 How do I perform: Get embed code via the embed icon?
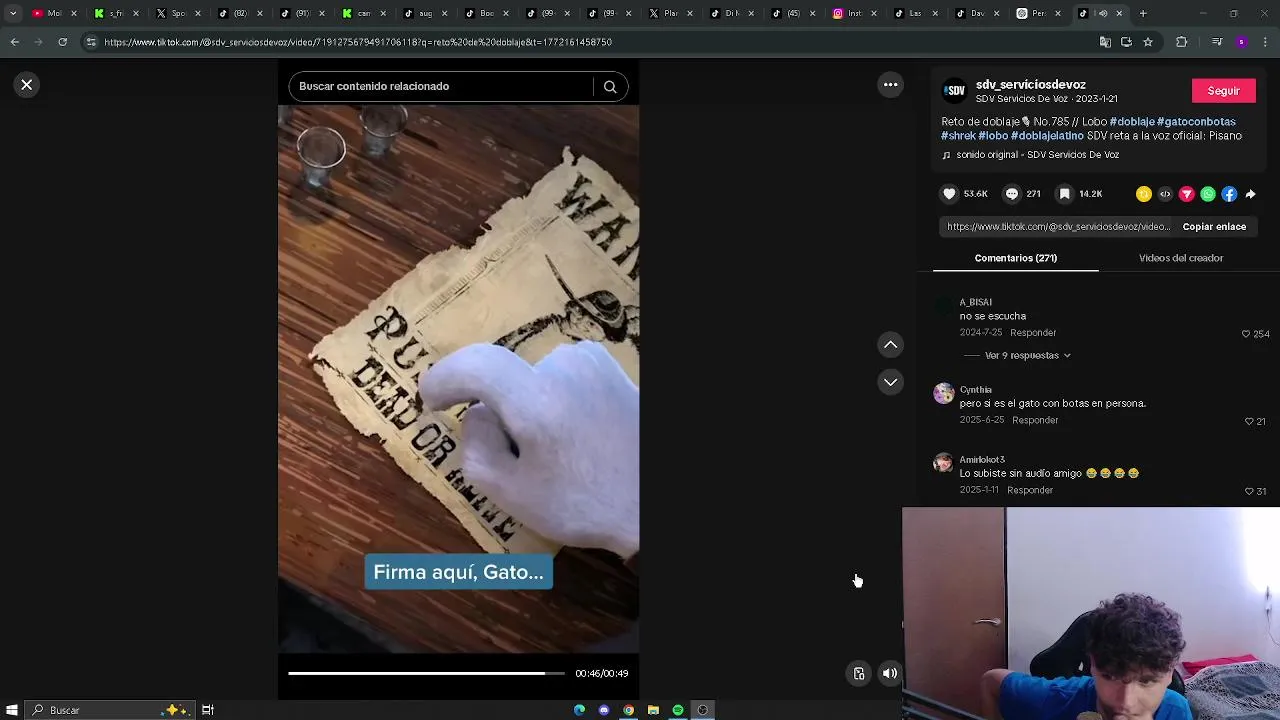click(x=1165, y=194)
